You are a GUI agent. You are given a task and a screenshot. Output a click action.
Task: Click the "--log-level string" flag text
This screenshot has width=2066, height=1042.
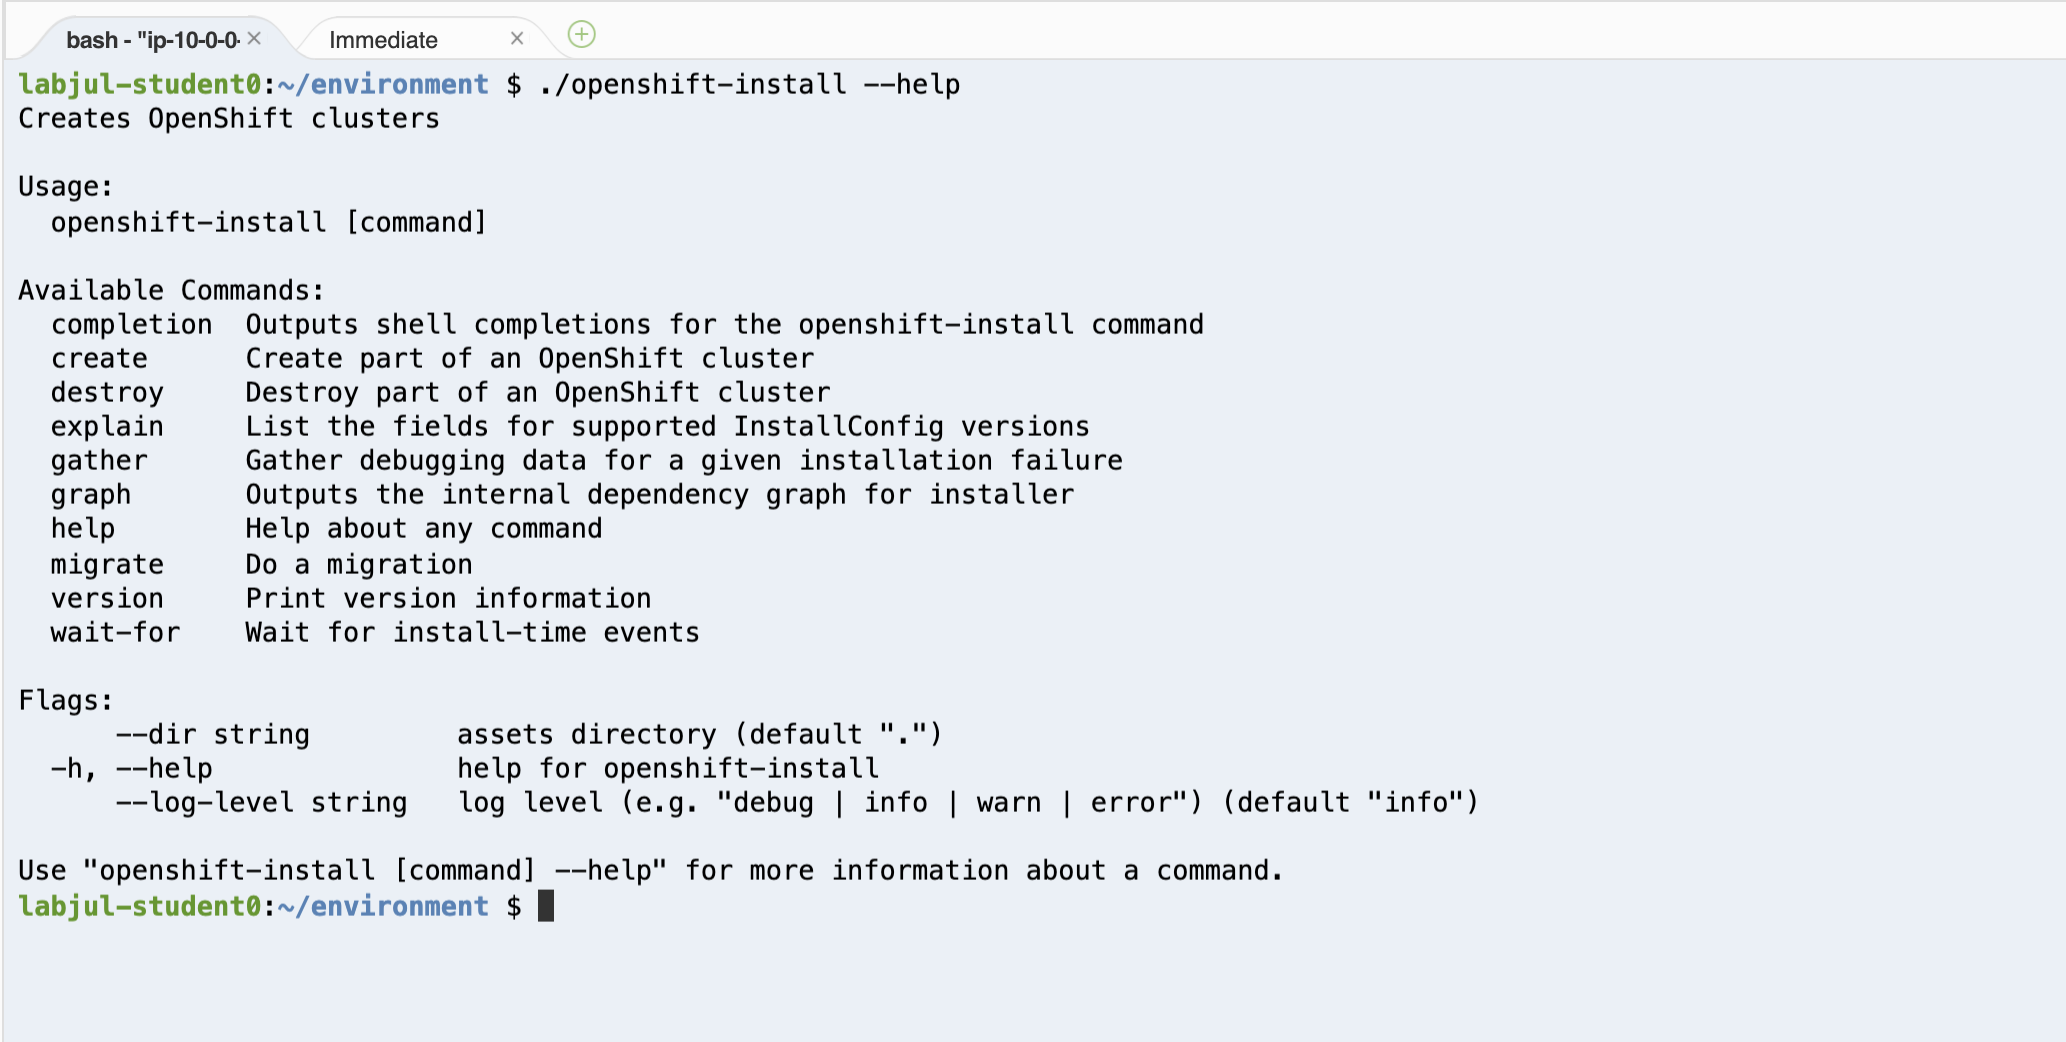[262, 803]
